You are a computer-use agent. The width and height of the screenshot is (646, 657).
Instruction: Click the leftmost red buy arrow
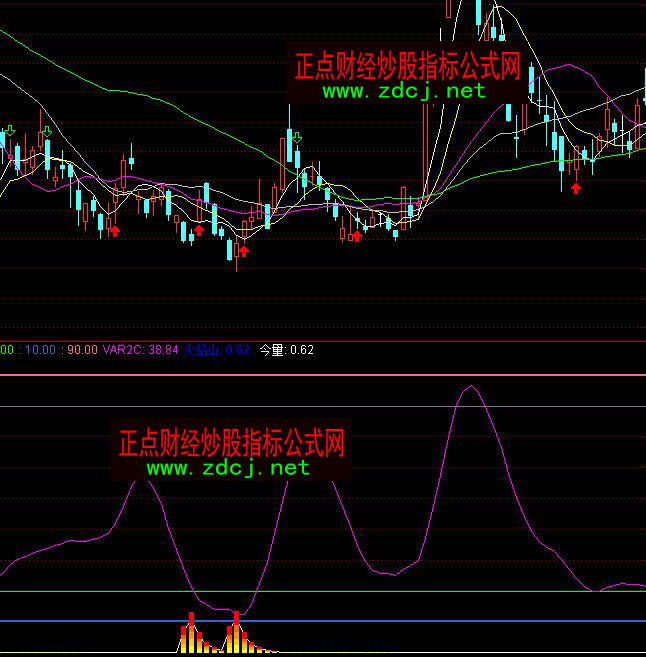pyautogui.click(x=114, y=231)
